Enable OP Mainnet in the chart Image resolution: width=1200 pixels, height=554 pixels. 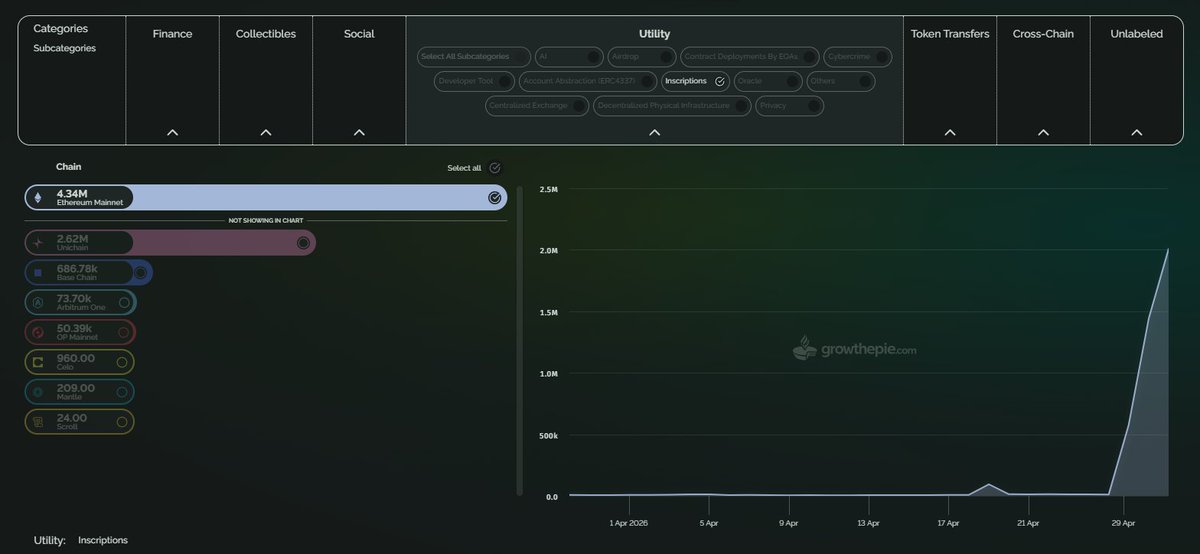pos(123,332)
